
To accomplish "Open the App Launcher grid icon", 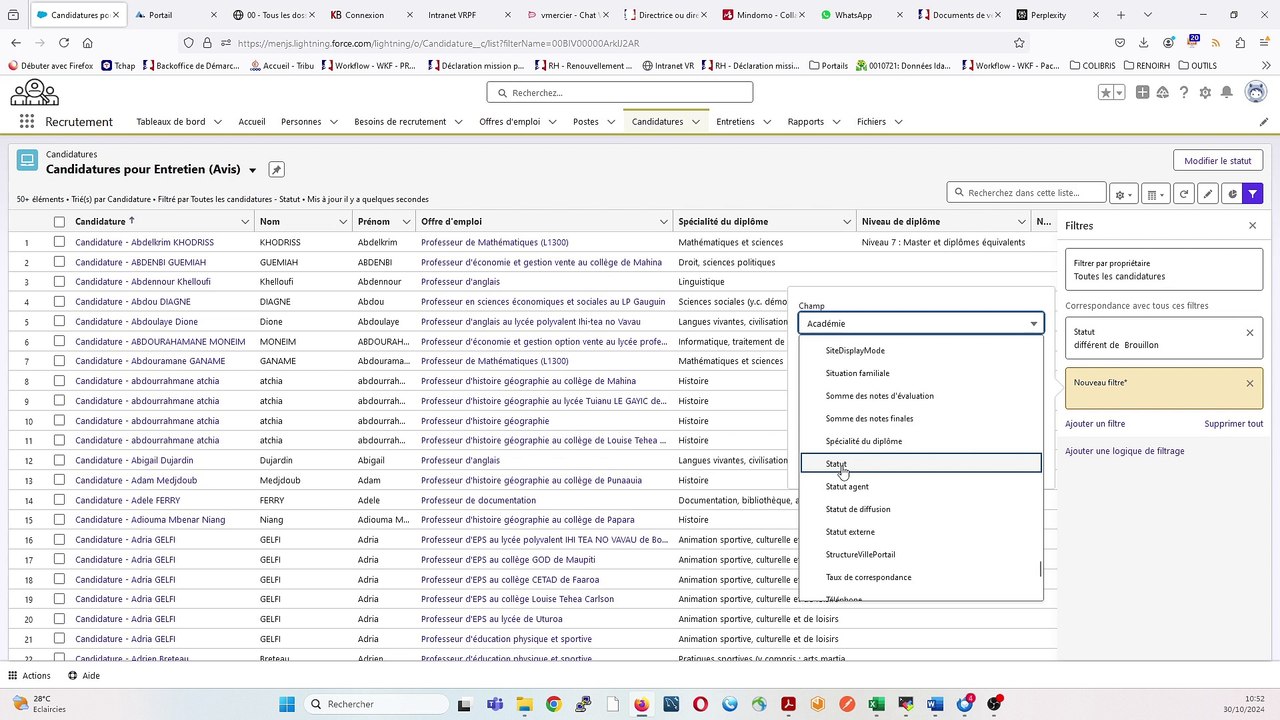I will point(26,122).
